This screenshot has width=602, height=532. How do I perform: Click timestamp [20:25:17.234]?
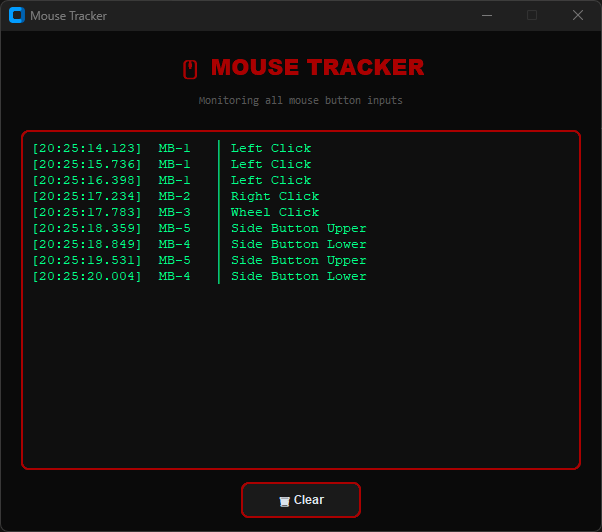pyautogui.click(x=87, y=197)
